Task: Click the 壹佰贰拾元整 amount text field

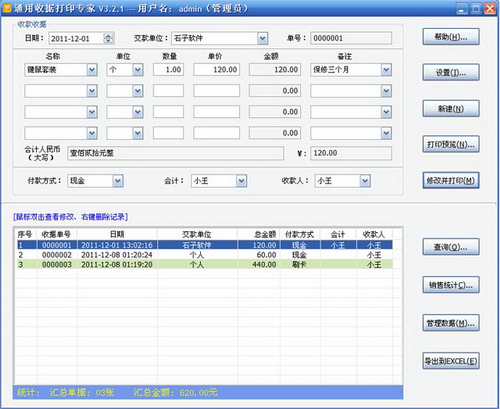Action: pyautogui.click(x=176, y=153)
